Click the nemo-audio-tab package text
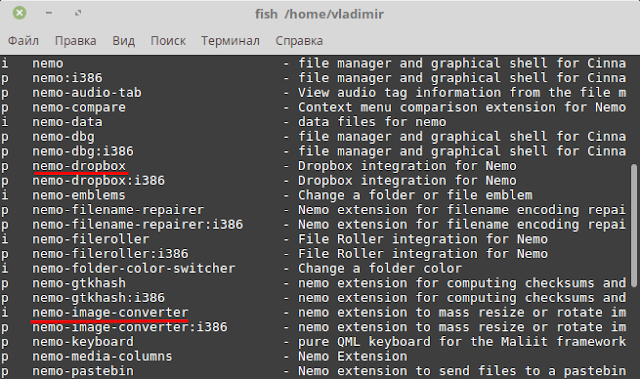 tap(87, 93)
